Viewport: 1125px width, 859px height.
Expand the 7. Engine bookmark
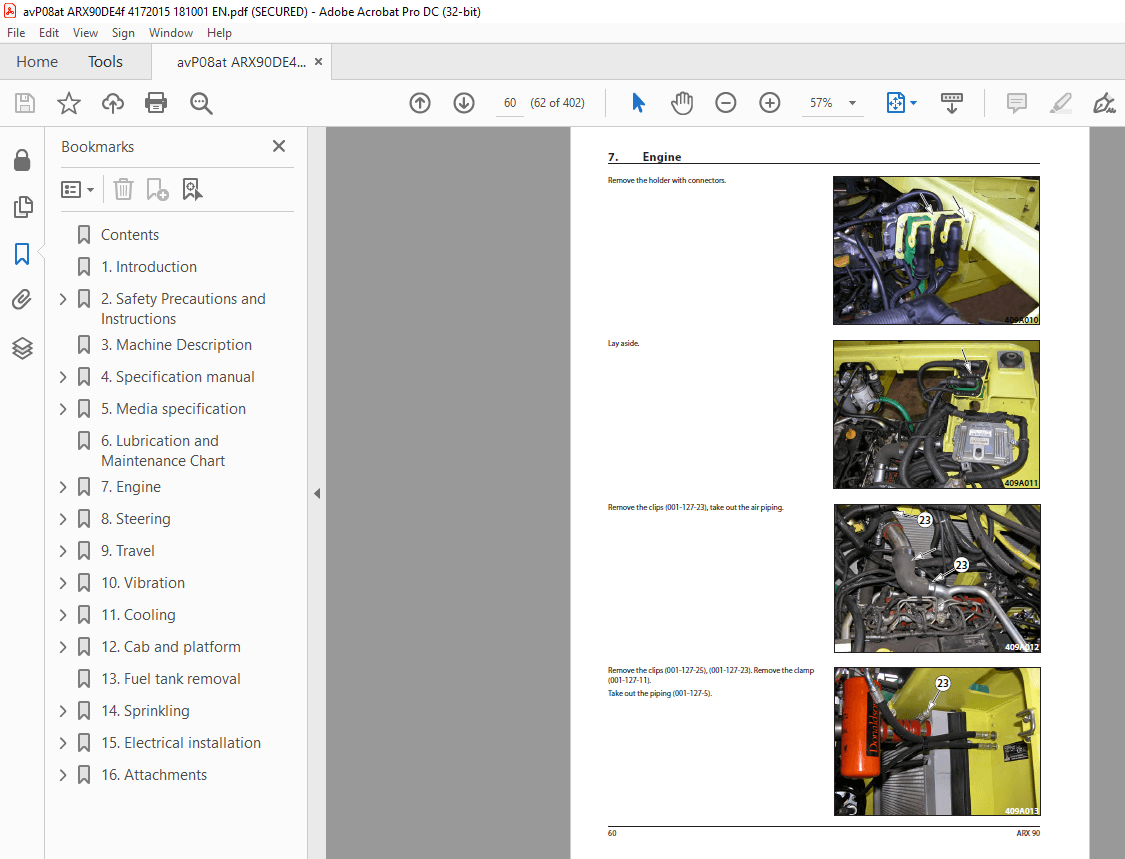pos(62,486)
